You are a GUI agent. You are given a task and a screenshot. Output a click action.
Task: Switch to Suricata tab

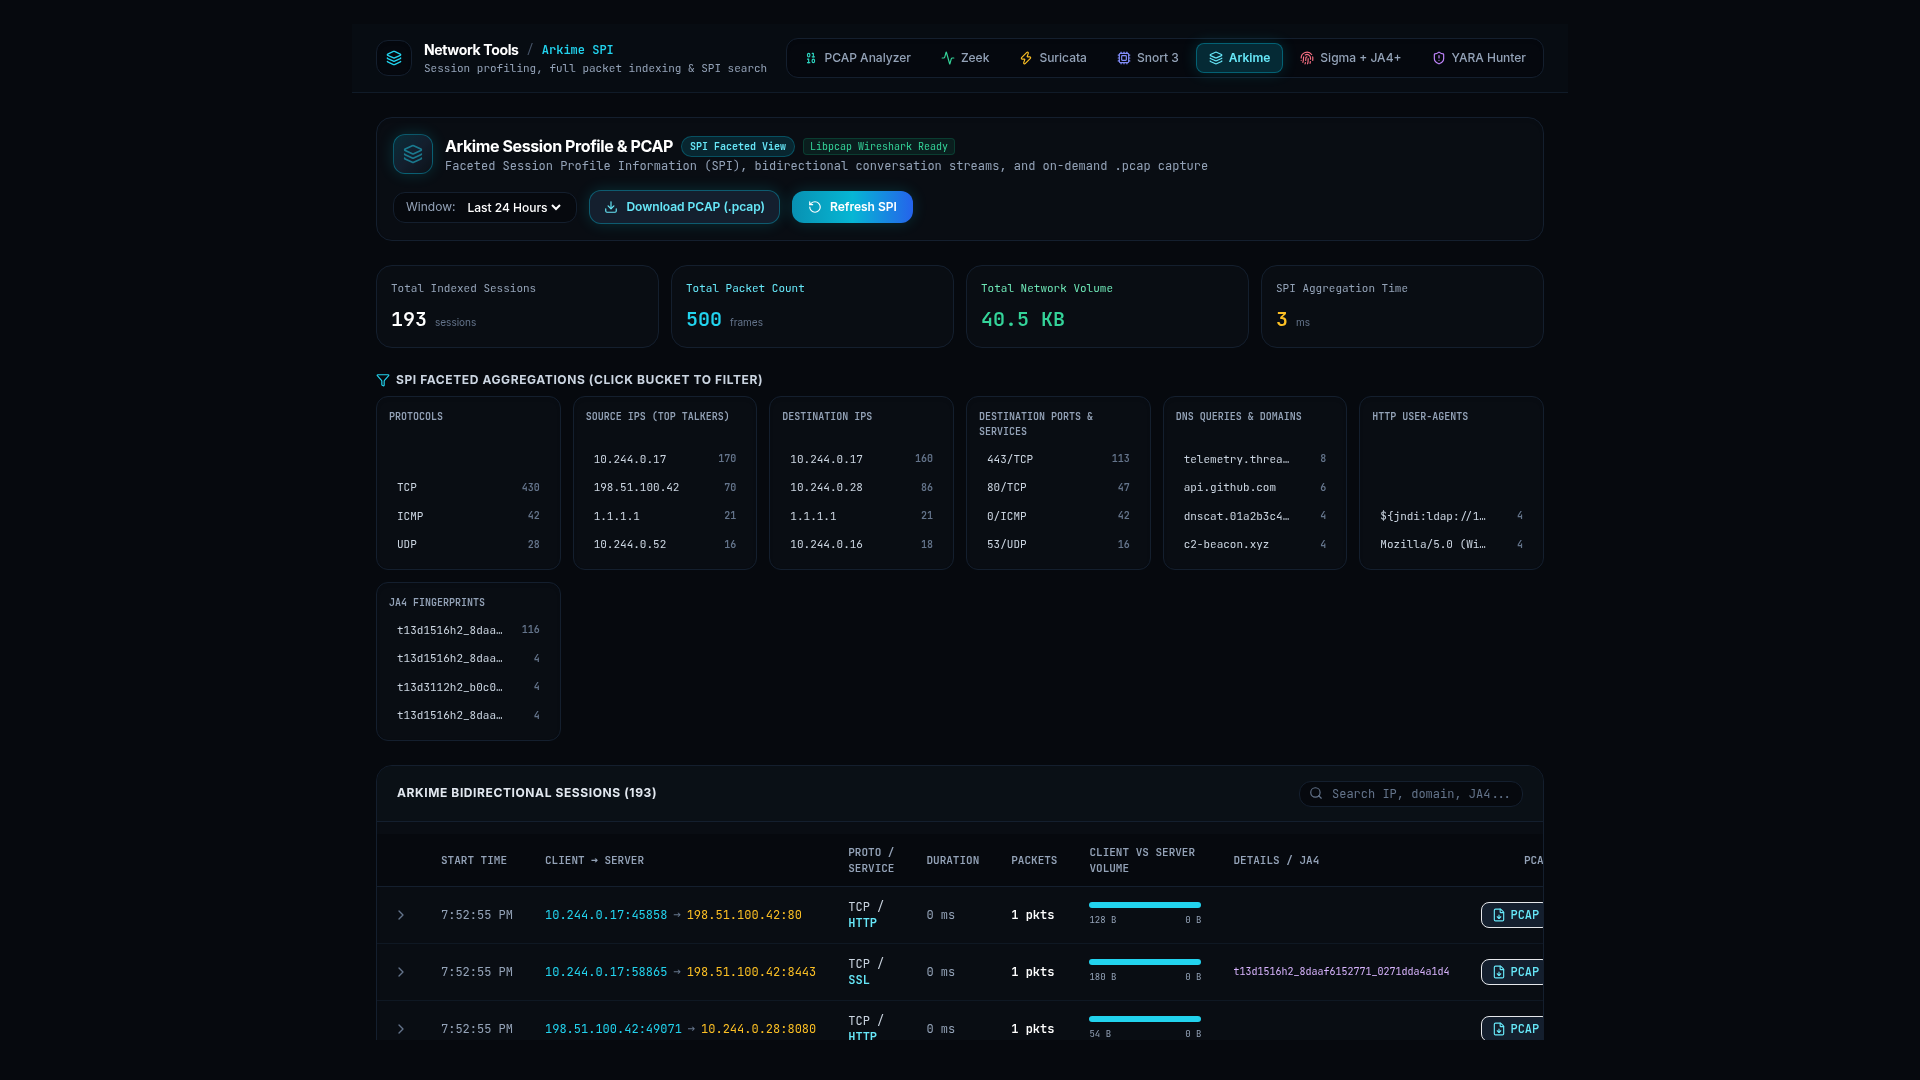tap(1053, 58)
